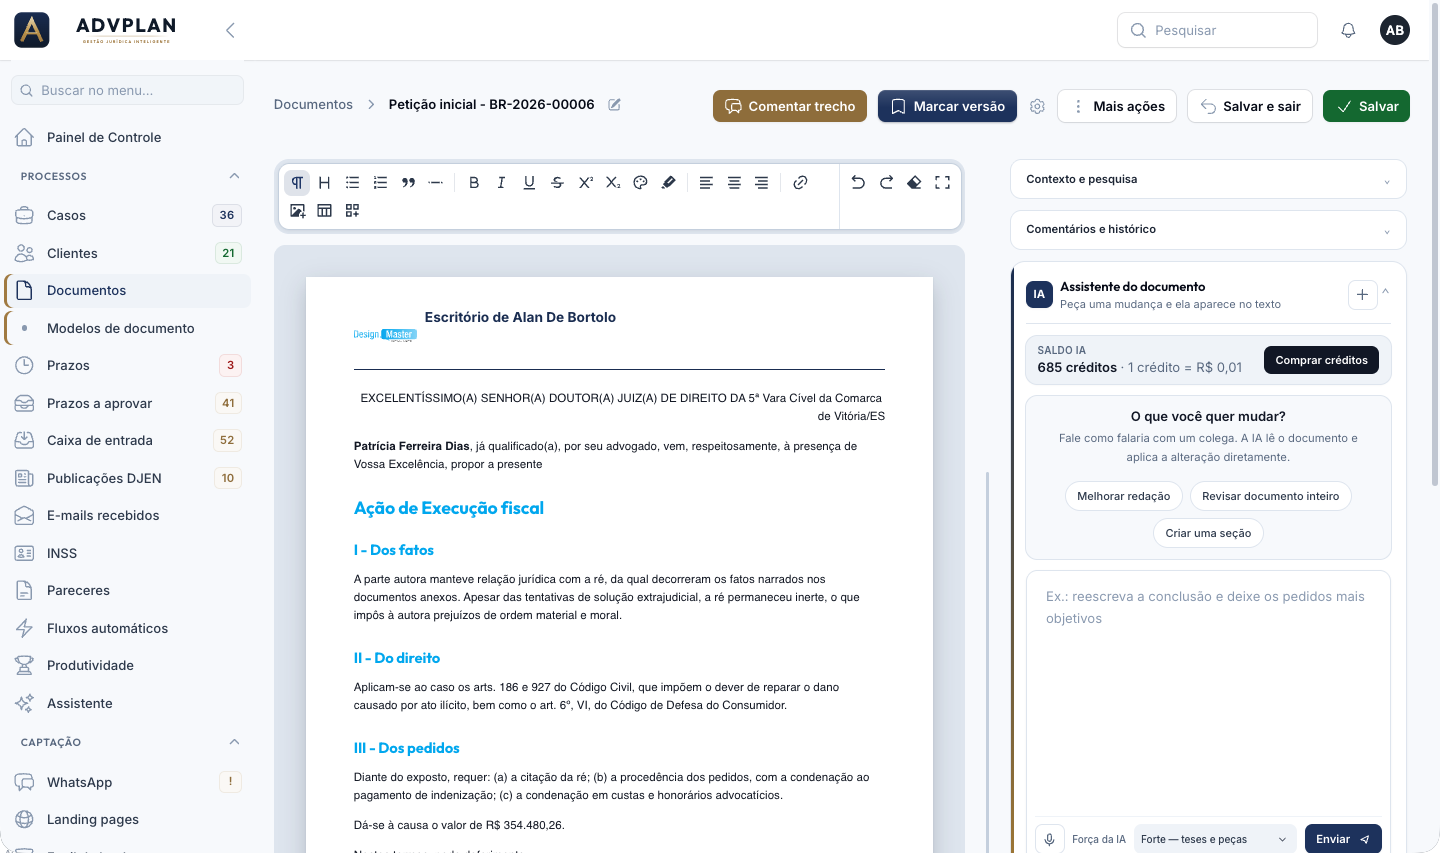
Task: Click the undo arrow
Action: (858, 183)
